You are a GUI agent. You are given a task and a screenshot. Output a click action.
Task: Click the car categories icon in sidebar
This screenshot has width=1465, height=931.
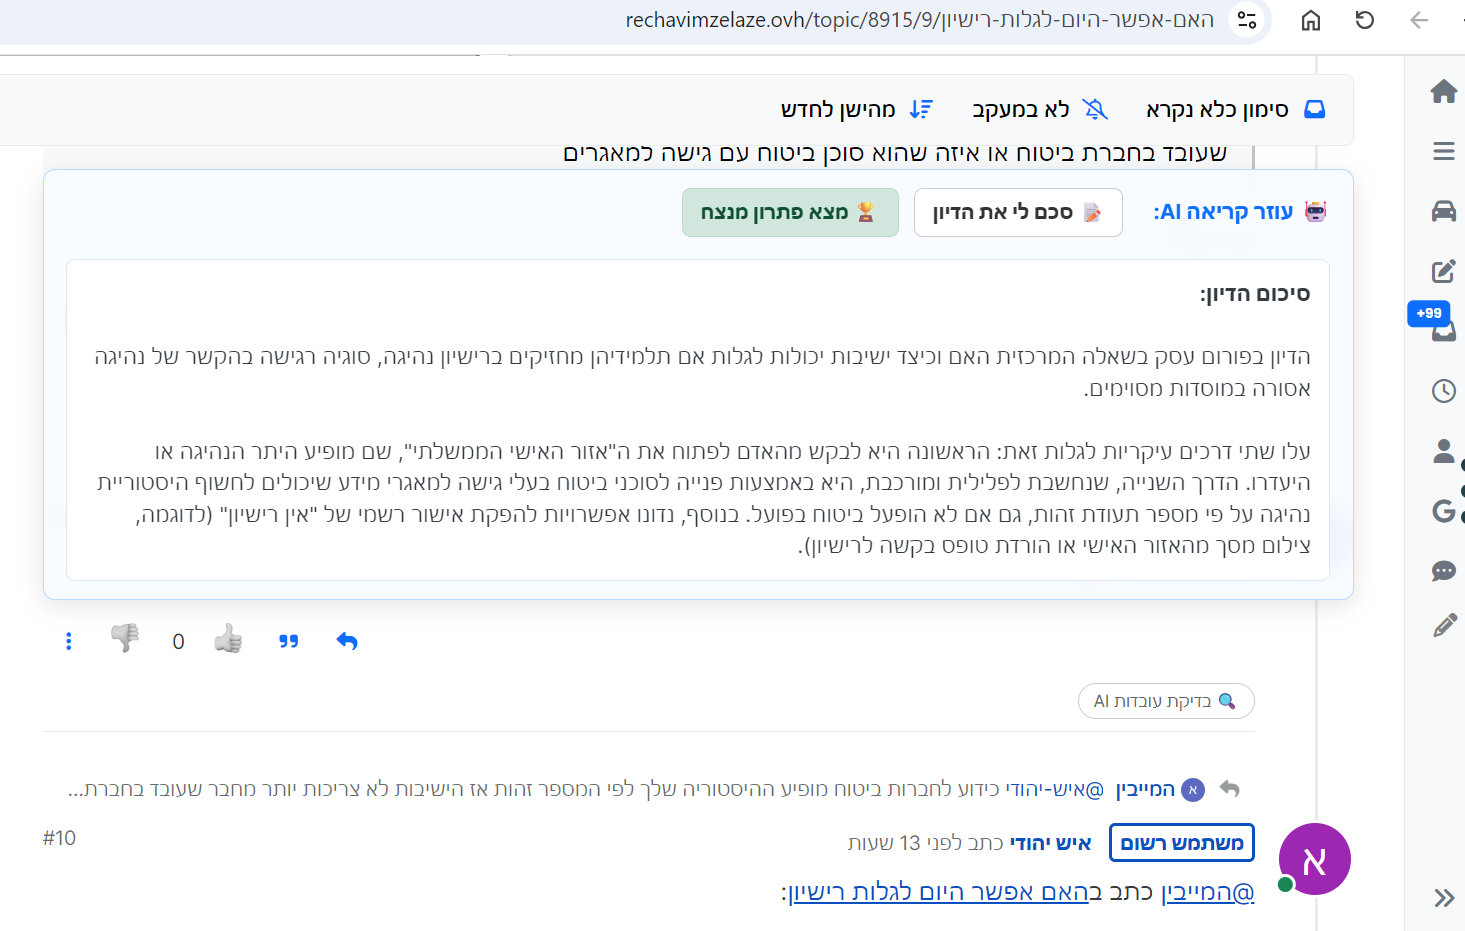(x=1443, y=211)
